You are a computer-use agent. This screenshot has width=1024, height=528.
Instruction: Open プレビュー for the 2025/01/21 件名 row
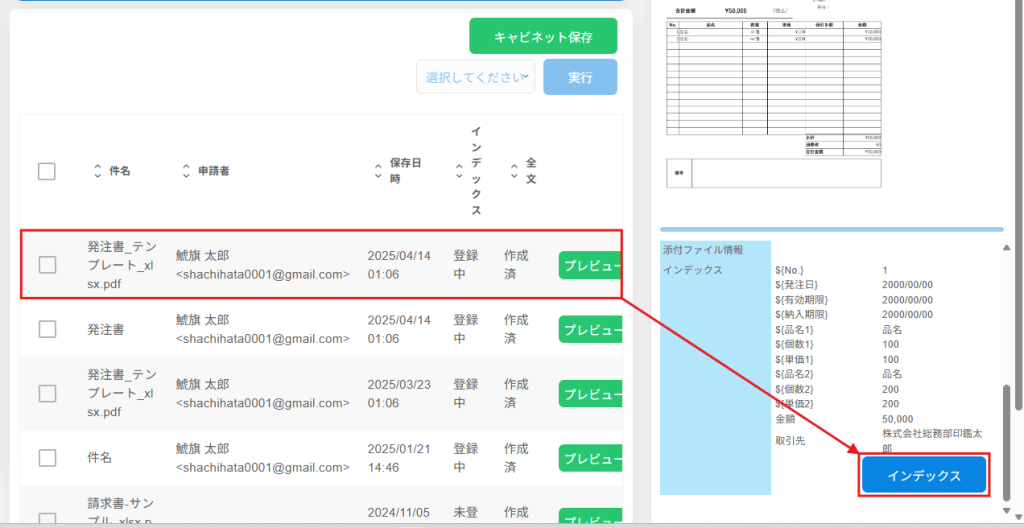(x=590, y=459)
